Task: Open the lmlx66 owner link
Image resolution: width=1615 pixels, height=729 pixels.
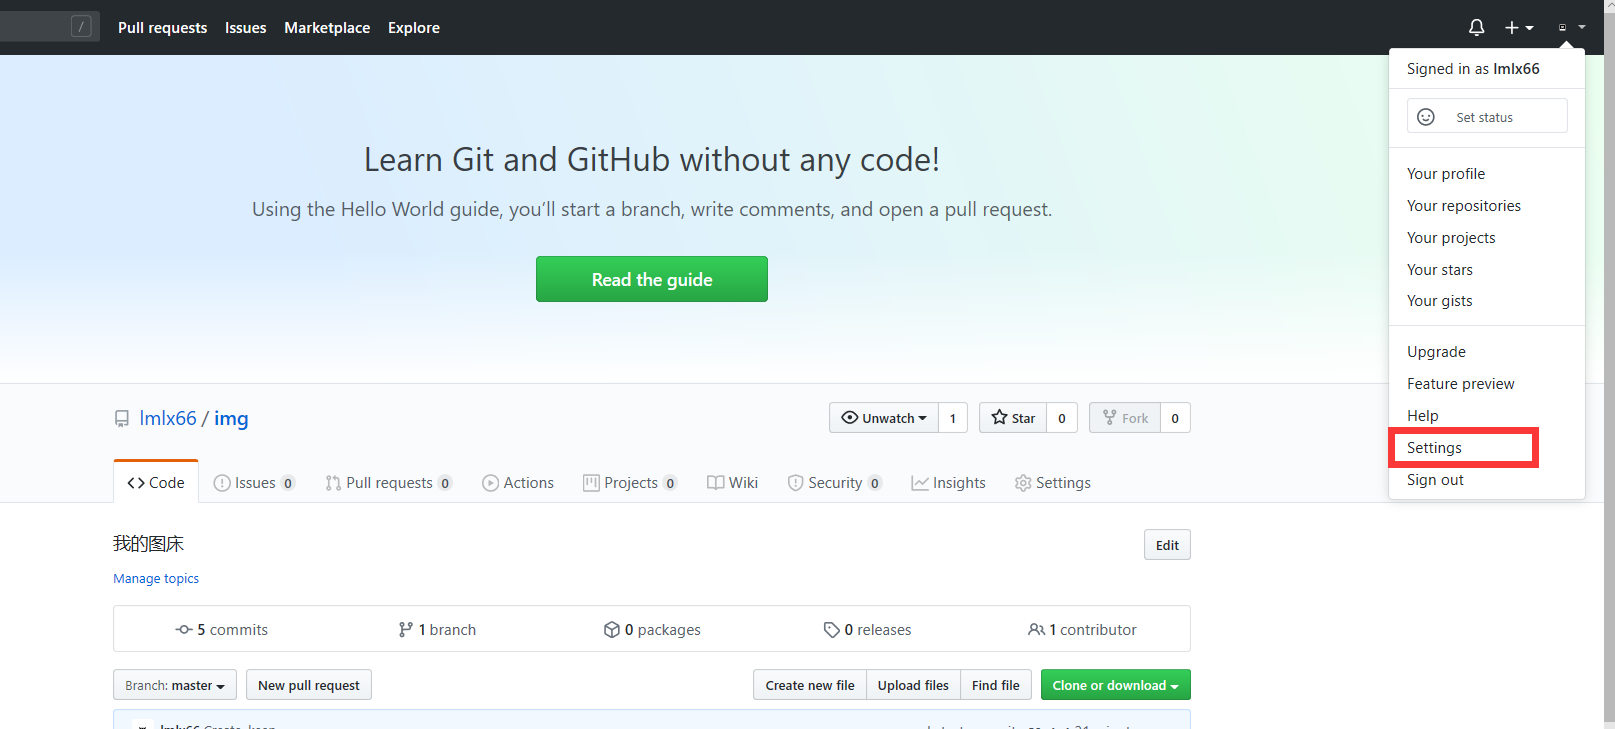Action: point(168,418)
